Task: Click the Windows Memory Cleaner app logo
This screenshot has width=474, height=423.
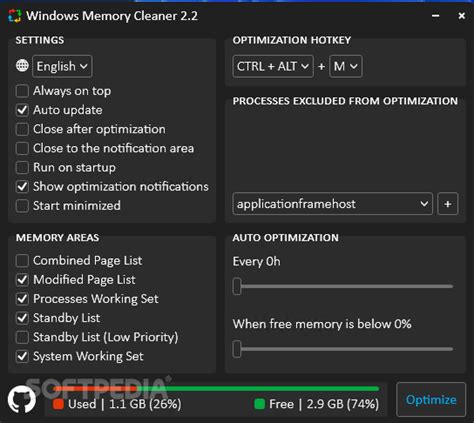Action: (x=15, y=16)
